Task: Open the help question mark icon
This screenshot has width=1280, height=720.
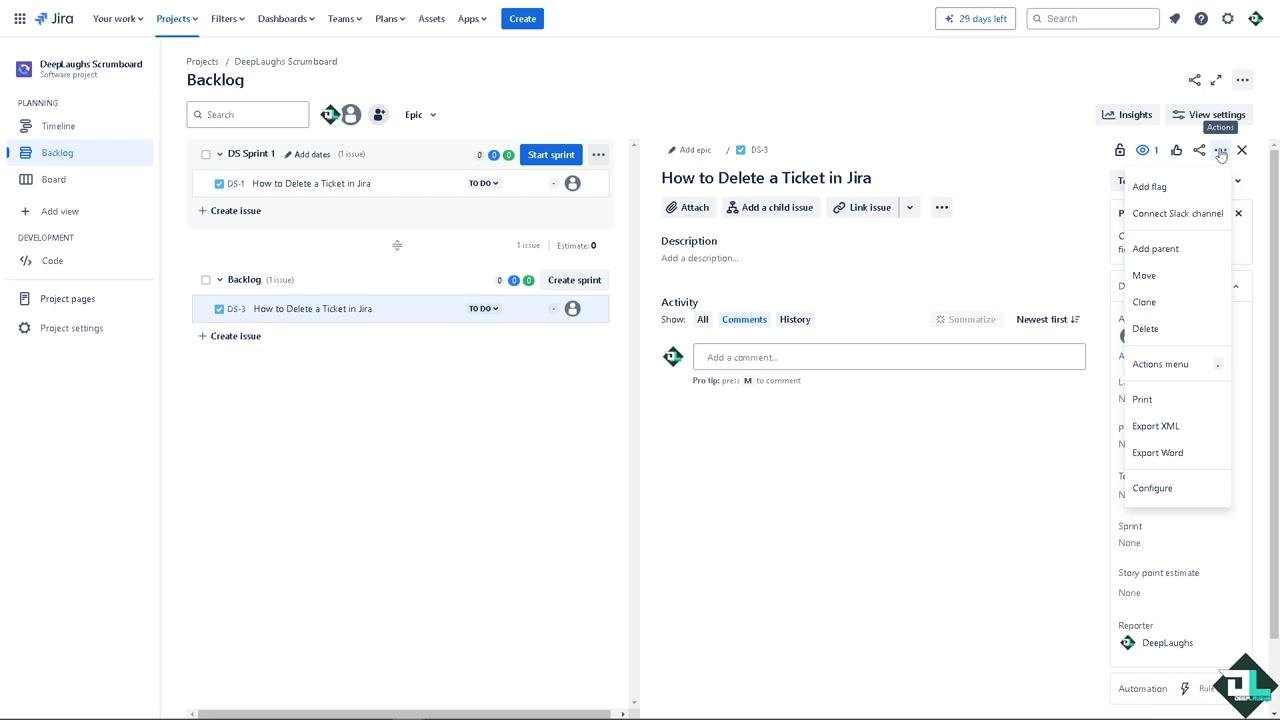Action: 1201,18
